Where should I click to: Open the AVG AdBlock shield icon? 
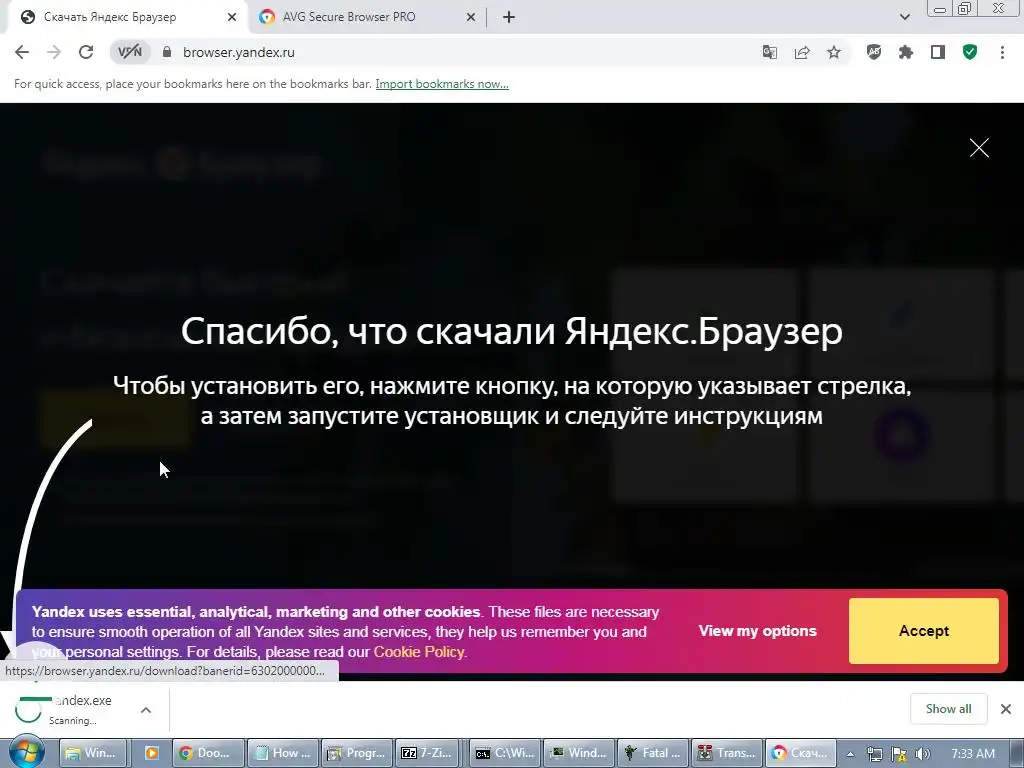coord(874,52)
